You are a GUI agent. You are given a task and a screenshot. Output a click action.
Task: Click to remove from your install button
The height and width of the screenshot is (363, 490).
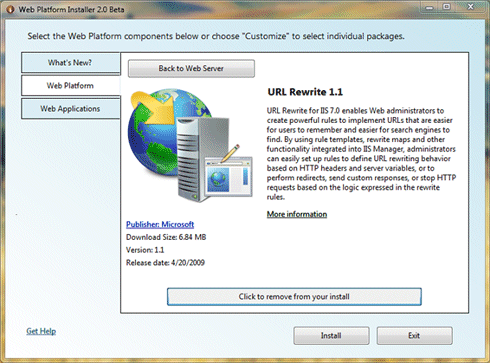pos(294,297)
